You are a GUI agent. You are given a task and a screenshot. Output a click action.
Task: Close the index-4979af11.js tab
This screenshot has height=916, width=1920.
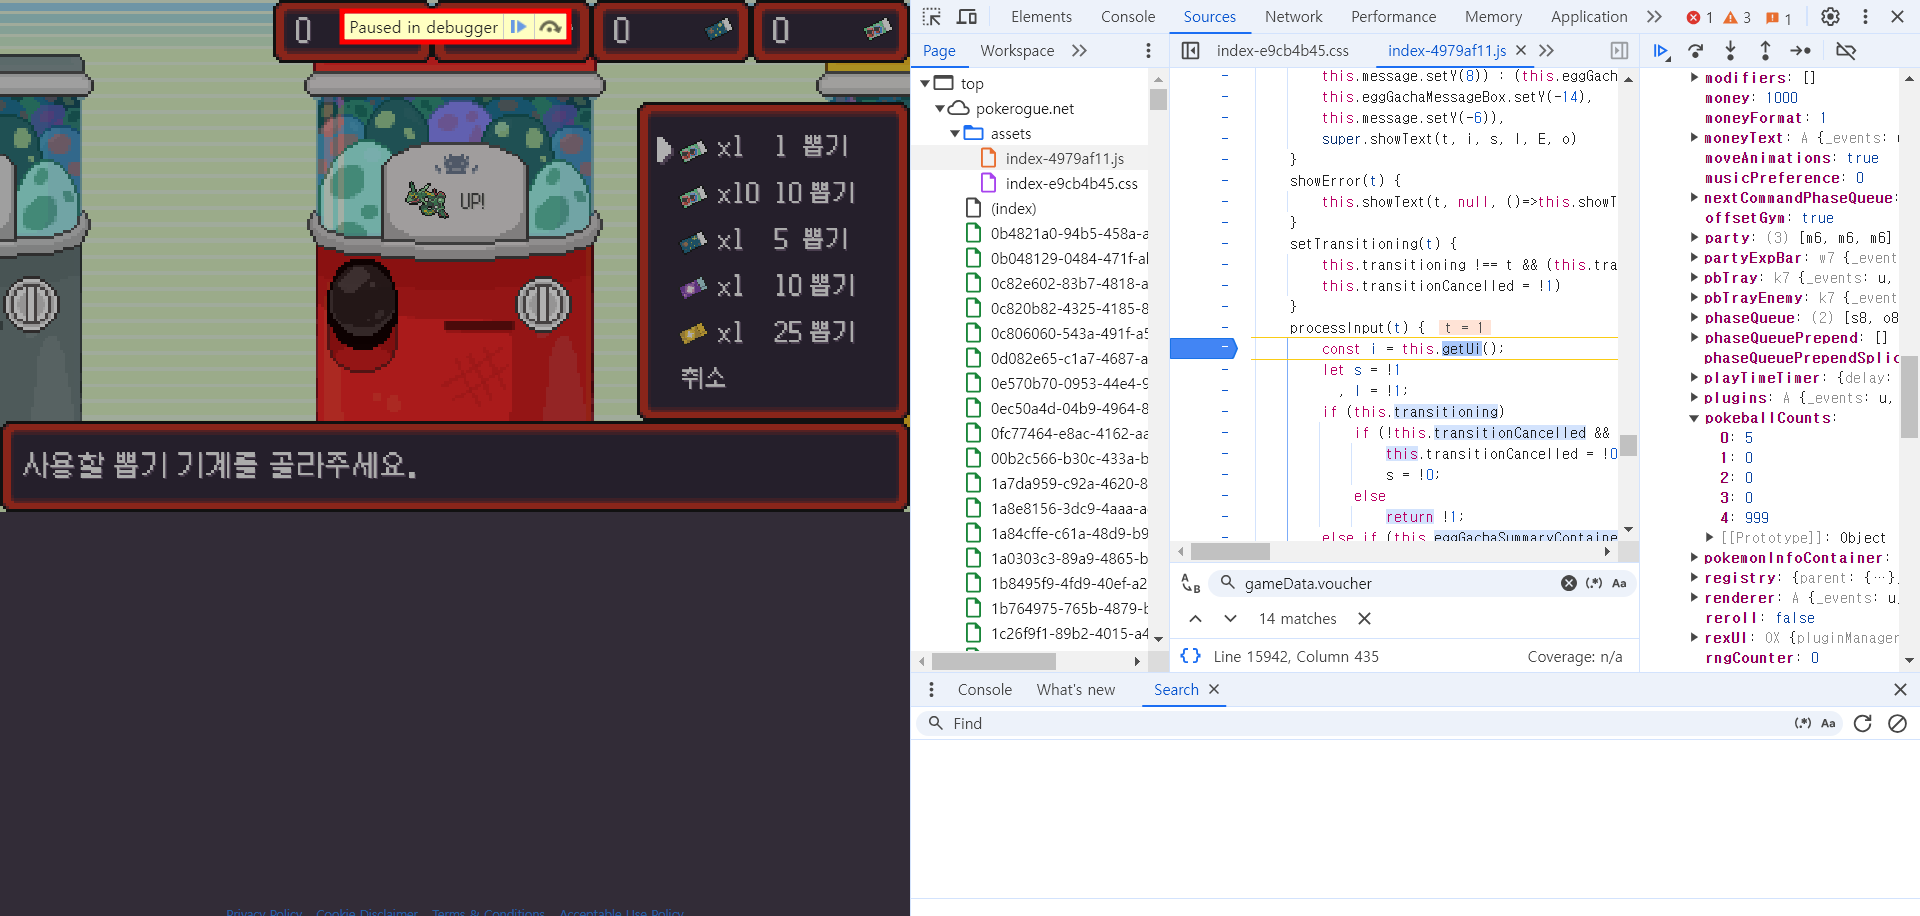click(1521, 50)
